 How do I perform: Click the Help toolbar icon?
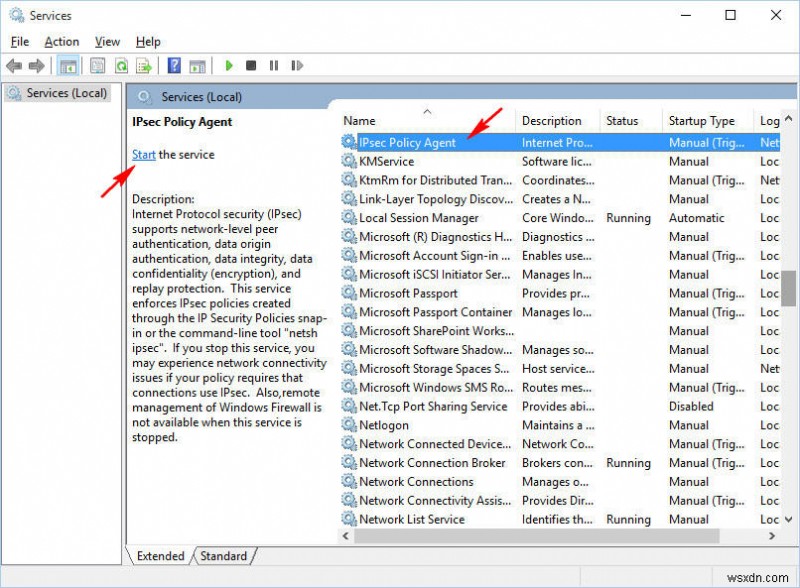176,66
